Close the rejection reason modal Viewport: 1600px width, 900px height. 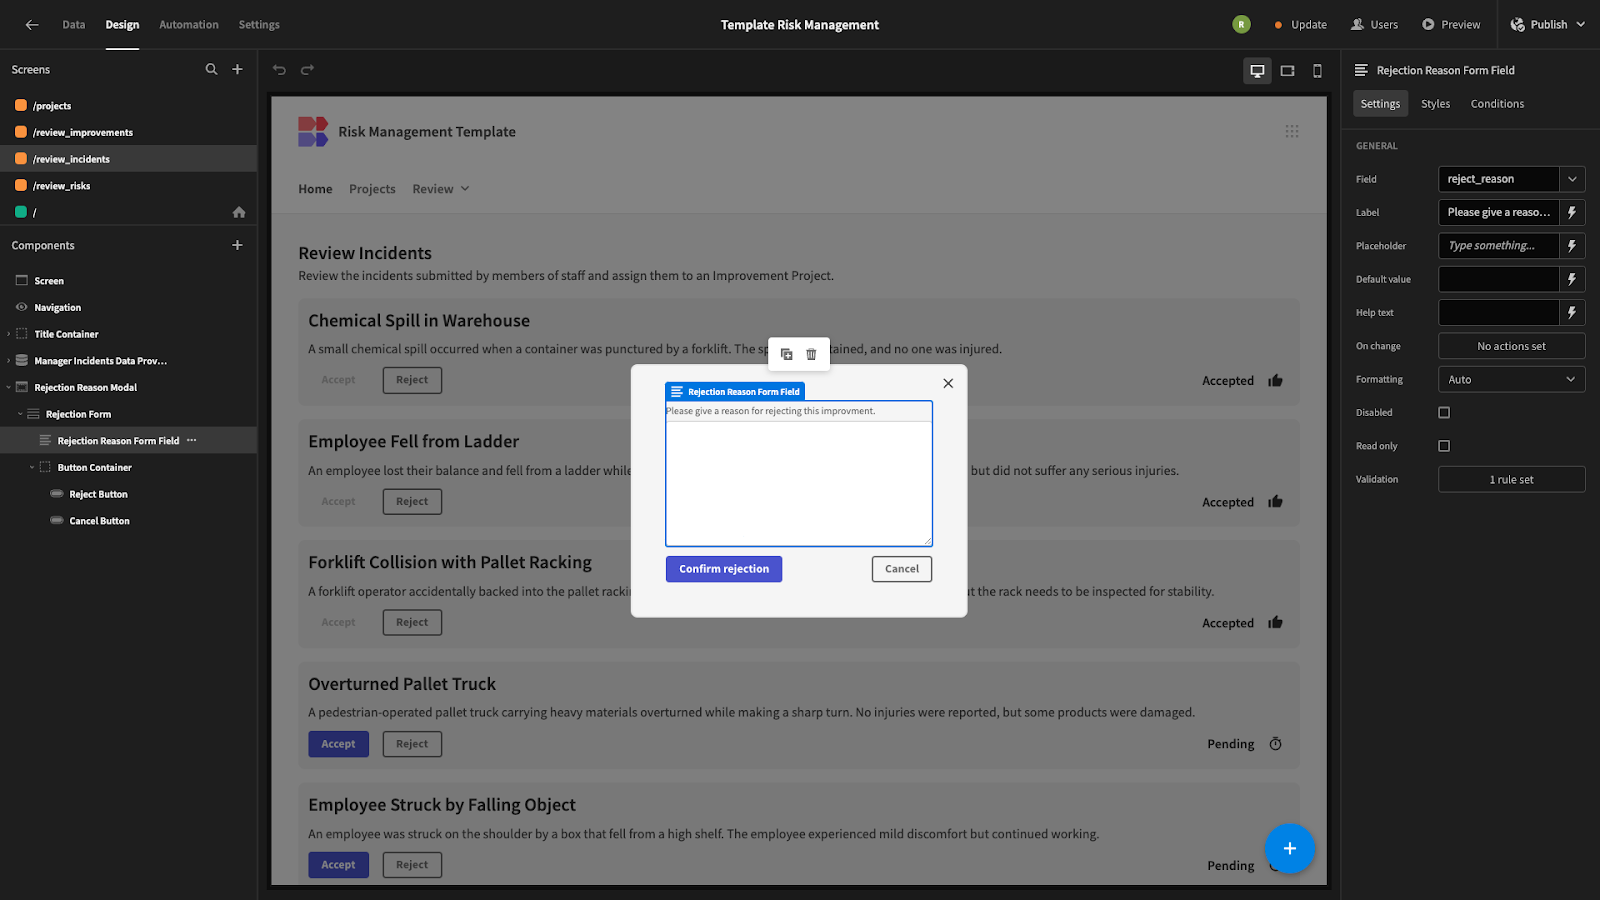pos(948,383)
